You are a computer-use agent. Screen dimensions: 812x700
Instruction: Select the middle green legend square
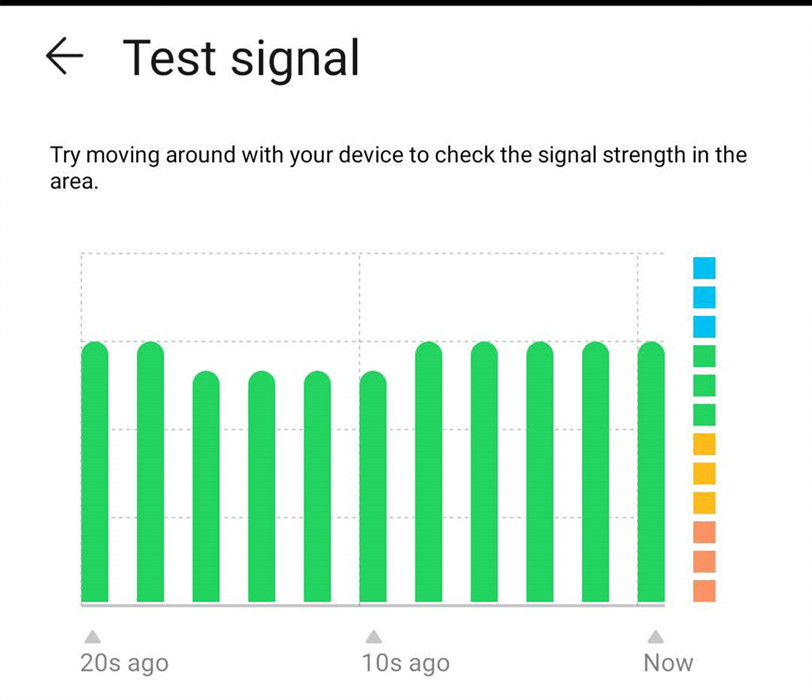point(704,385)
